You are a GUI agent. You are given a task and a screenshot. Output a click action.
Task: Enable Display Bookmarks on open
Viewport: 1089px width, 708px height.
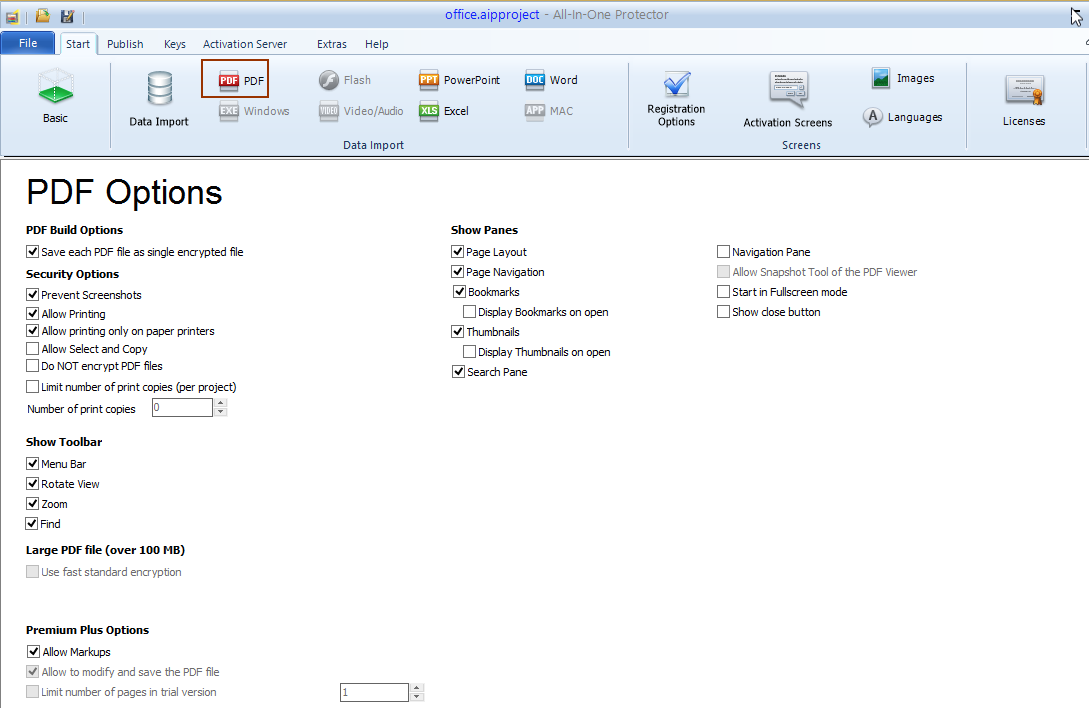(469, 312)
